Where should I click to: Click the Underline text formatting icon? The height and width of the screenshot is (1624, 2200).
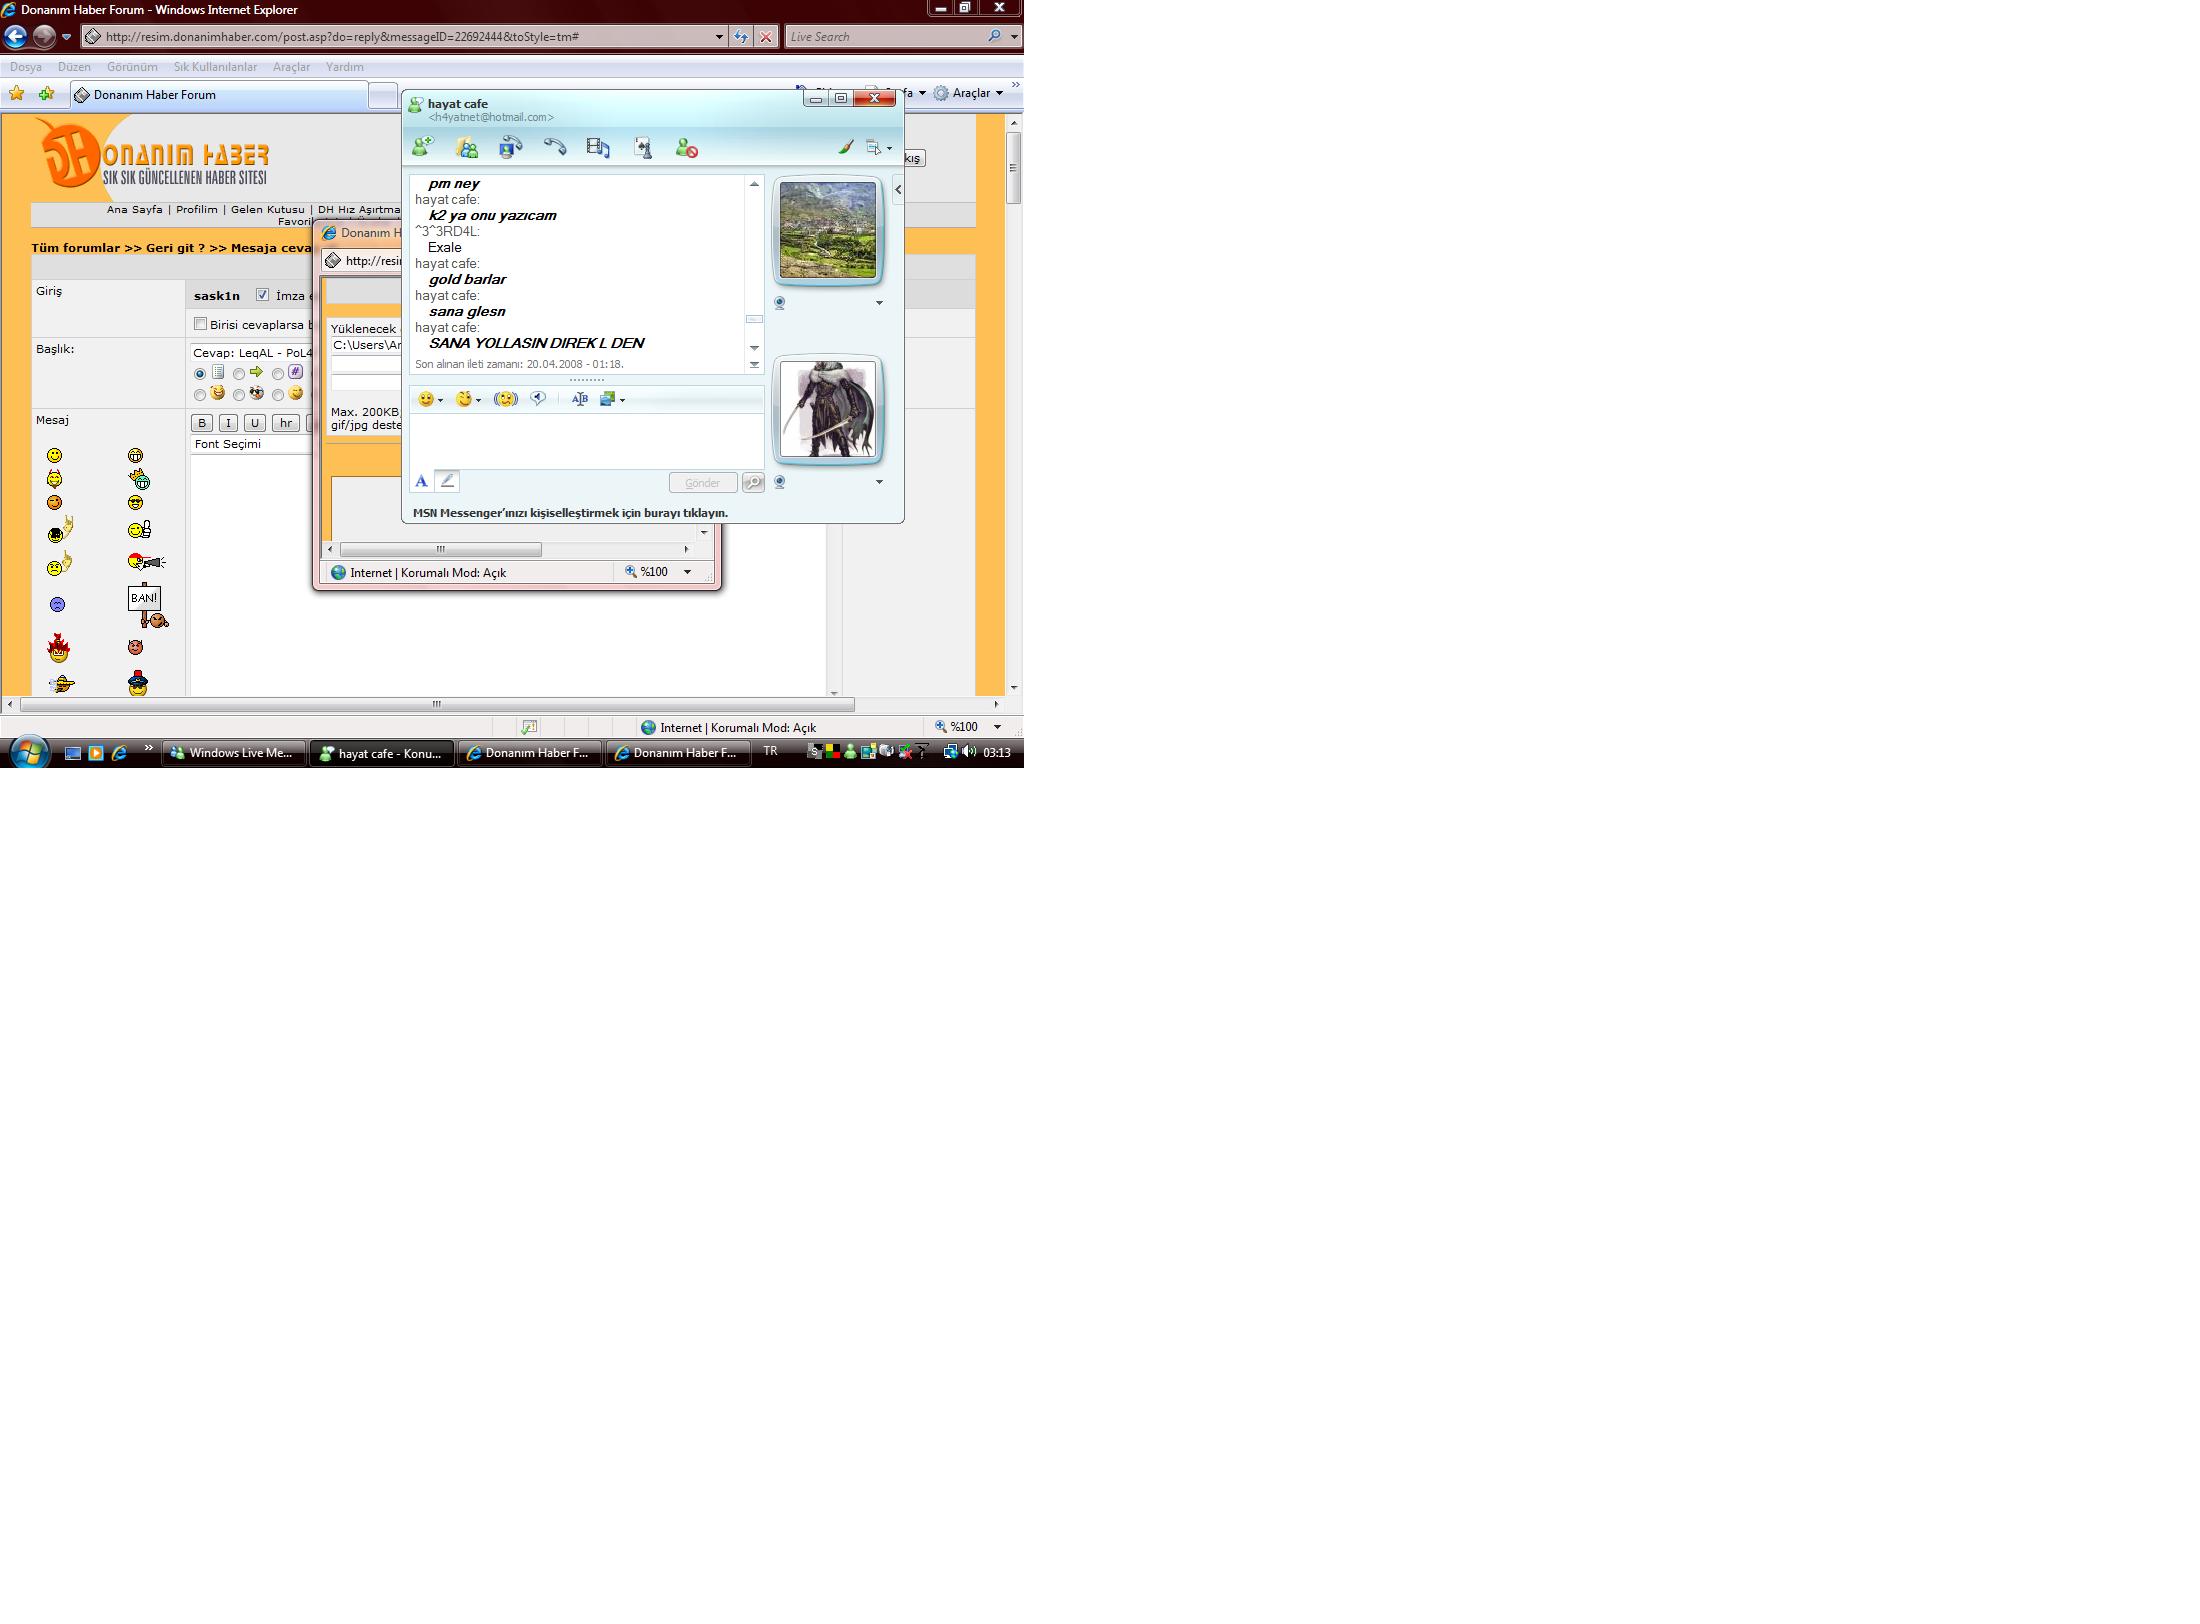point(255,422)
